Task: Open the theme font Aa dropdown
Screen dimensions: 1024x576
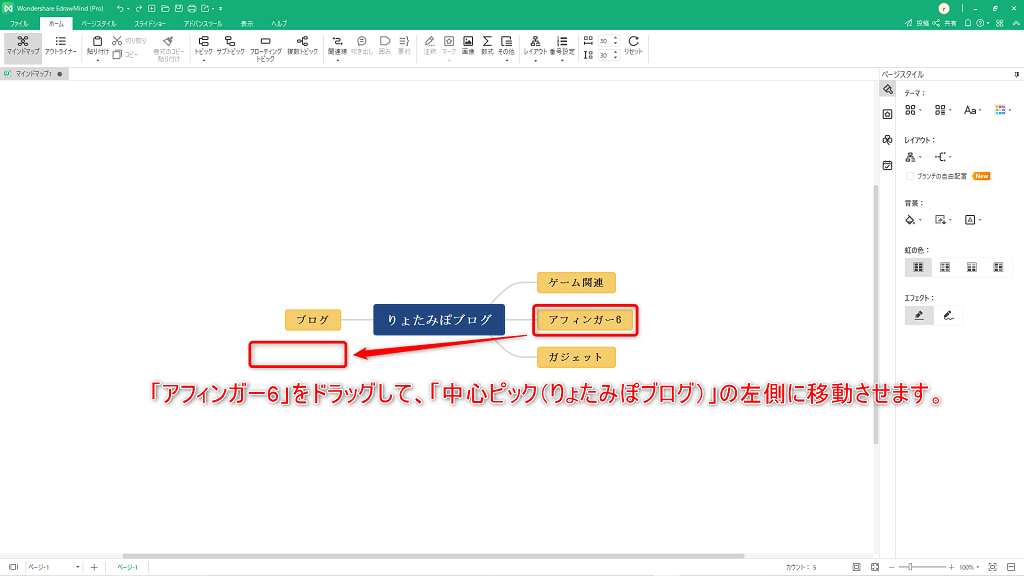Action: point(972,110)
